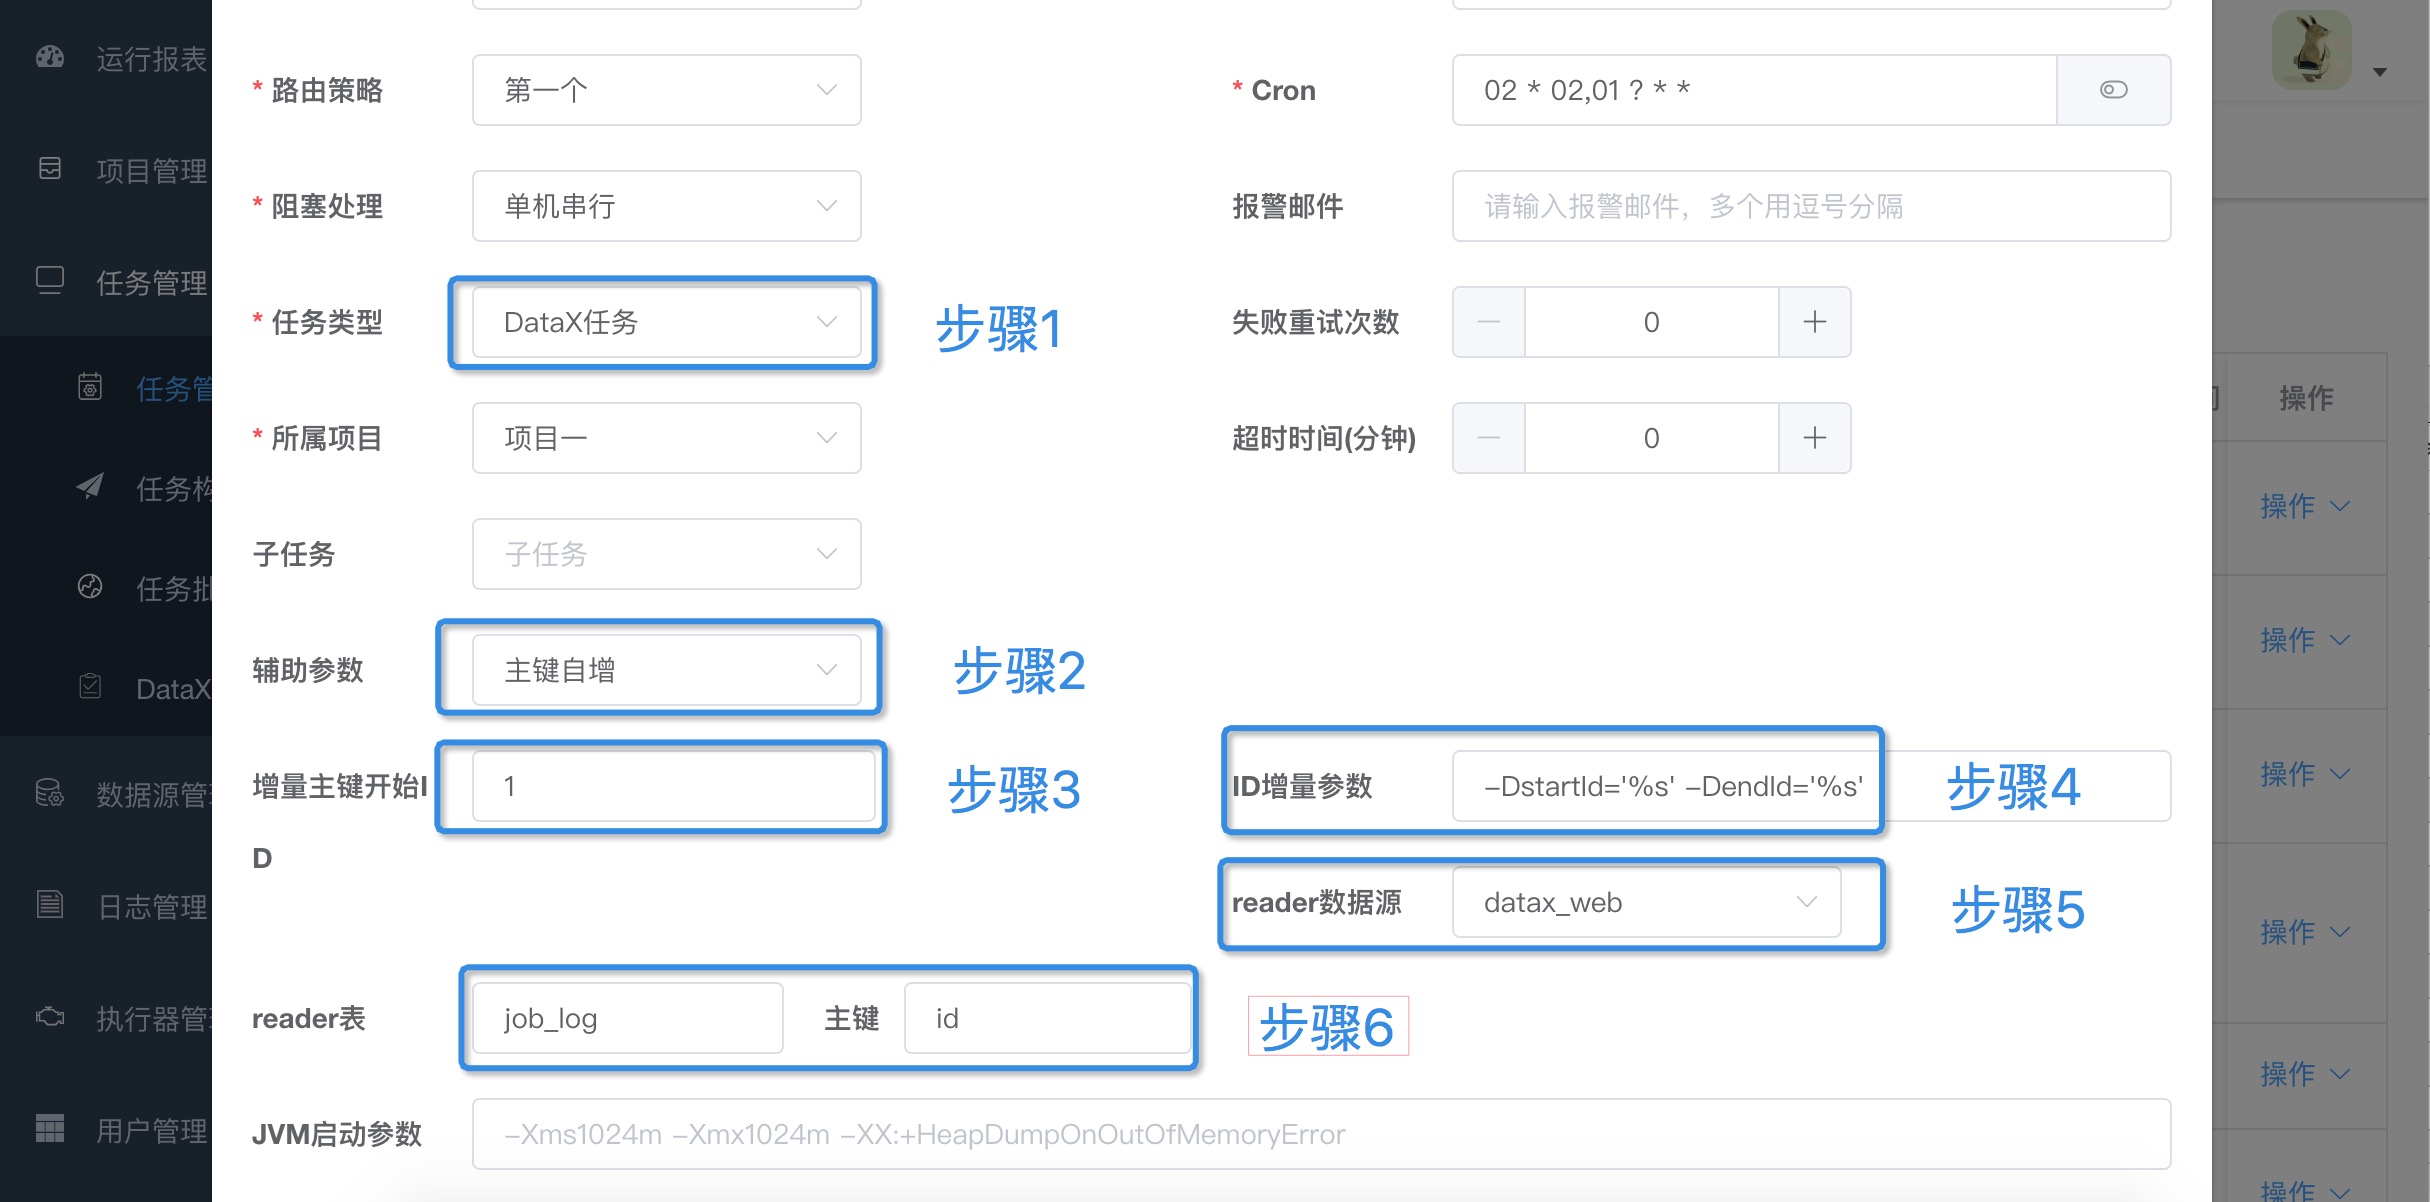Open the 阻塞处理 dropdown
2430x1202 pixels.
click(667, 206)
